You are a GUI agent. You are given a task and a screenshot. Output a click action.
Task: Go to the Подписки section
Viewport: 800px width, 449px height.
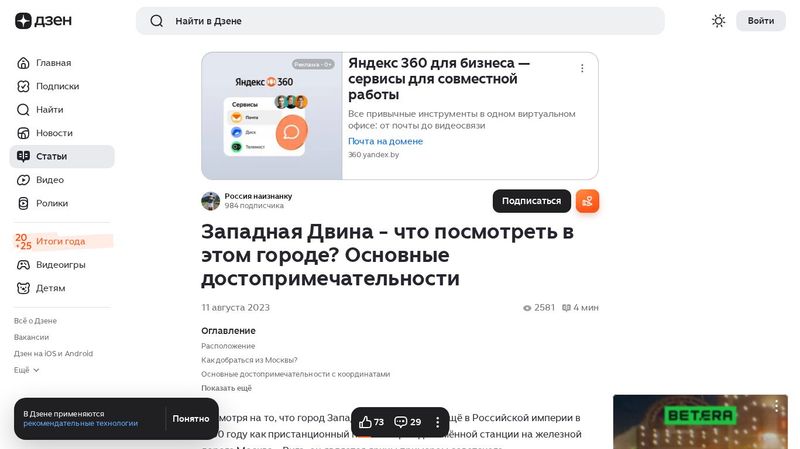coord(57,86)
